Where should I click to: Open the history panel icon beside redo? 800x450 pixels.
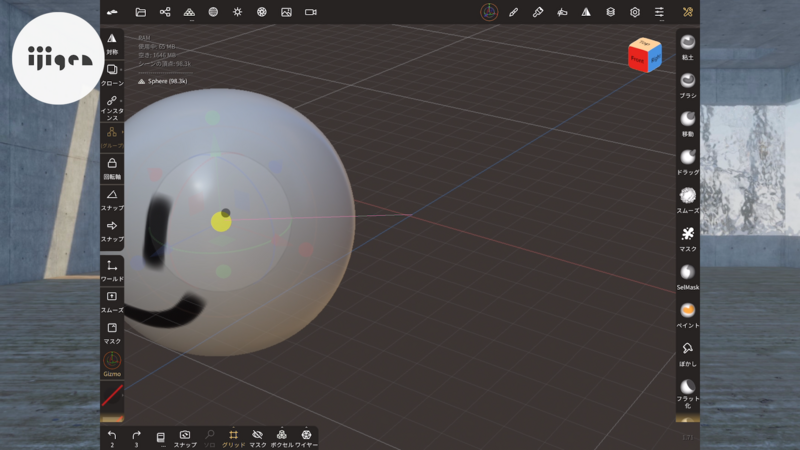click(161, 438)
